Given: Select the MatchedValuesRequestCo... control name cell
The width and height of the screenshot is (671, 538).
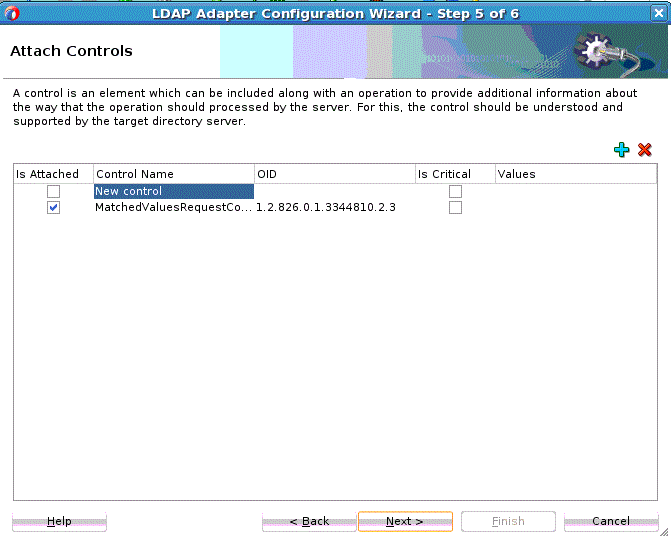Looking at the screenshot, I should (174, 208).
